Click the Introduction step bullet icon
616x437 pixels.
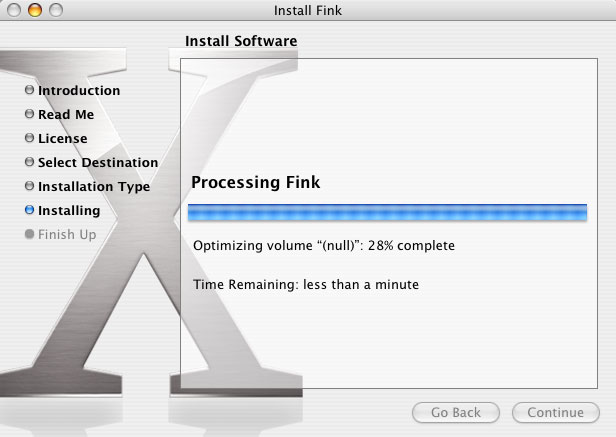click(x=29, y=90)
